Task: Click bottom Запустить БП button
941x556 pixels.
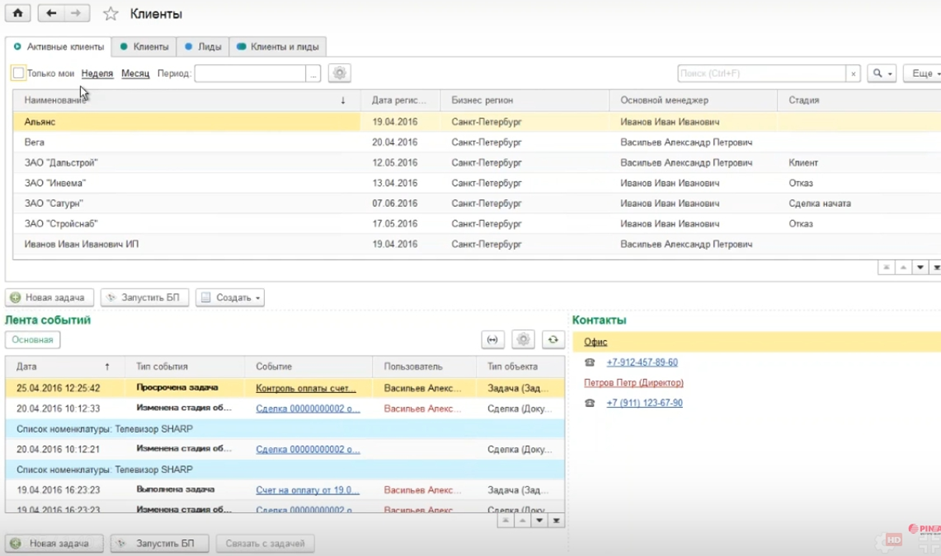Action: 160,543
